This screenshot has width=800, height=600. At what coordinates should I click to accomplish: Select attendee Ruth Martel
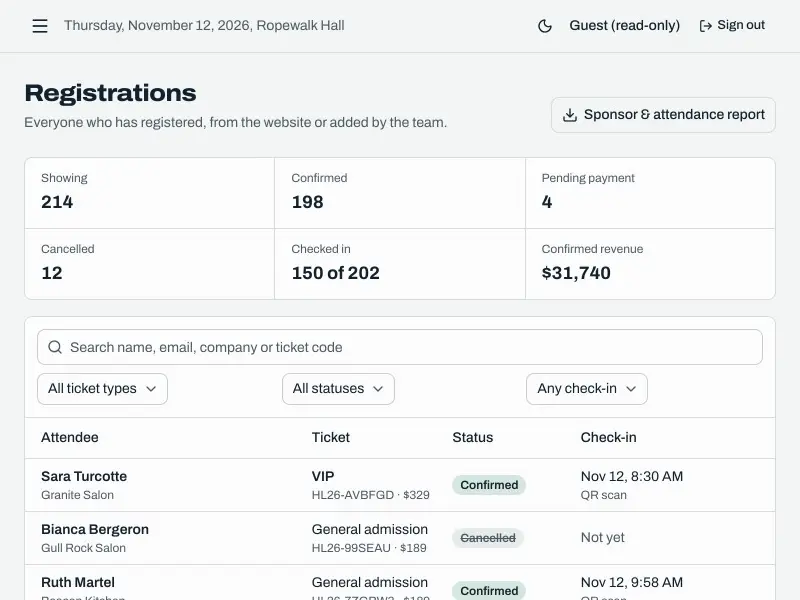(x=78, y=583)
